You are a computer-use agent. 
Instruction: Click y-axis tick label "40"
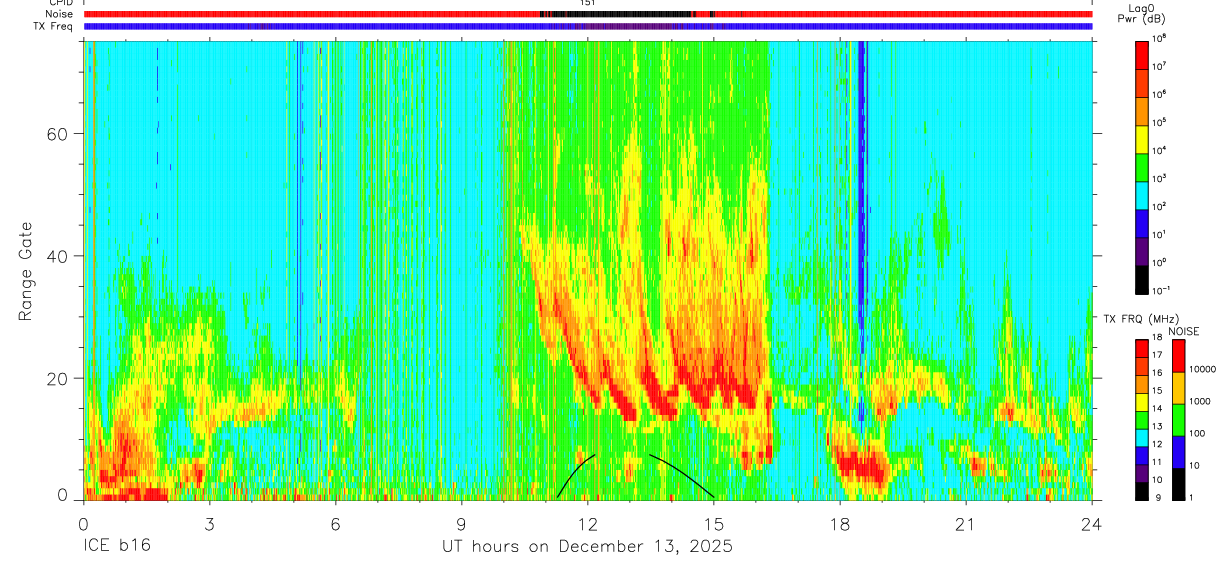56,256
